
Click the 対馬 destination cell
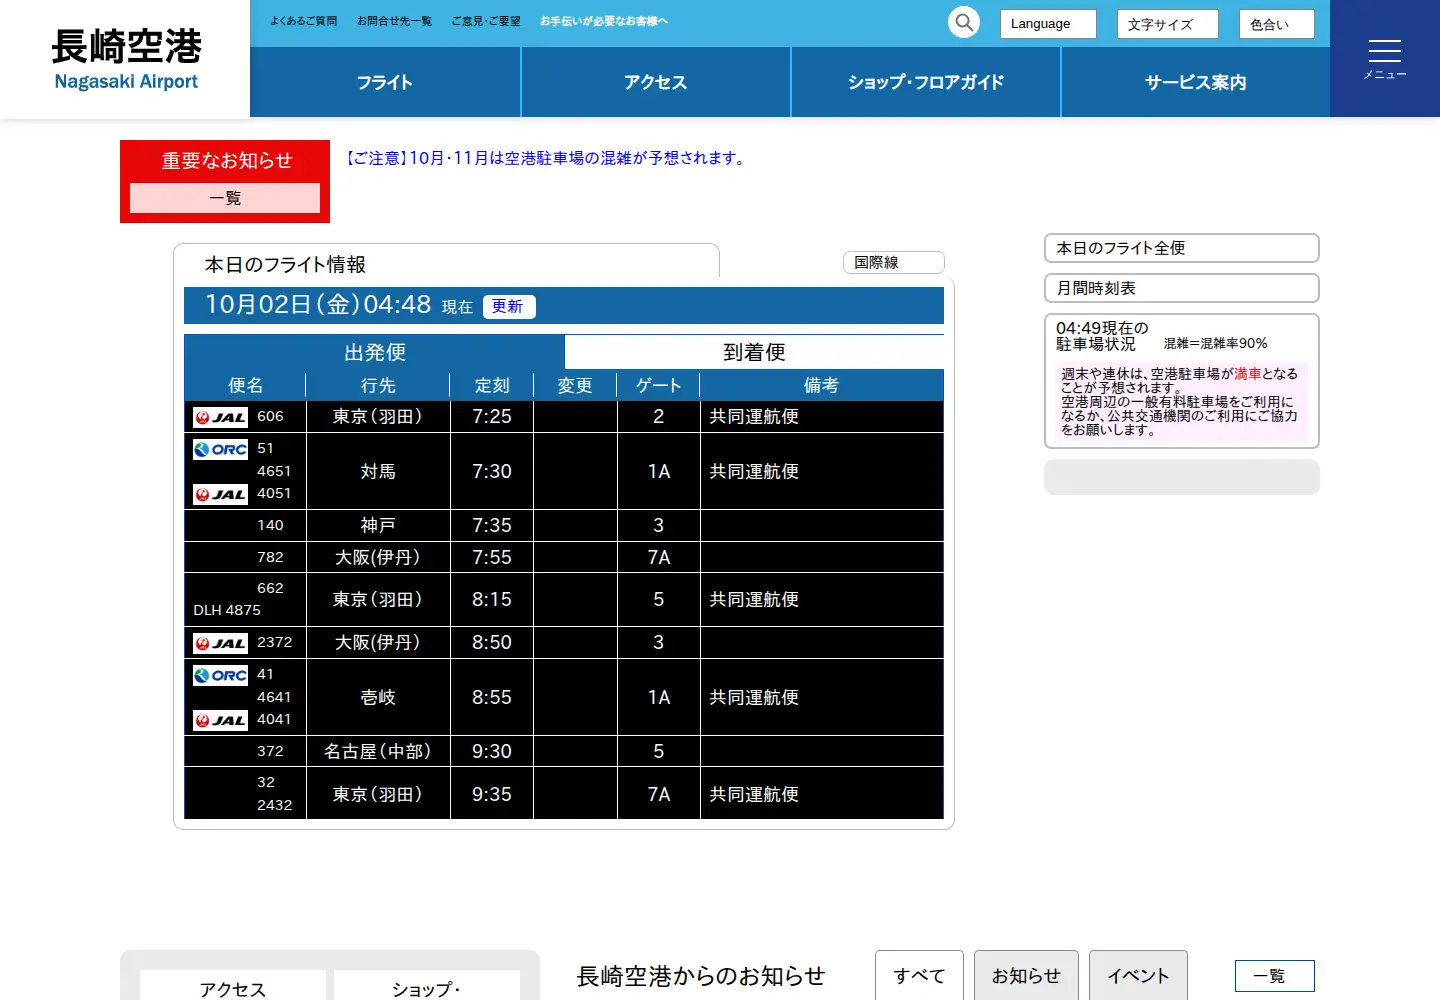378,471
